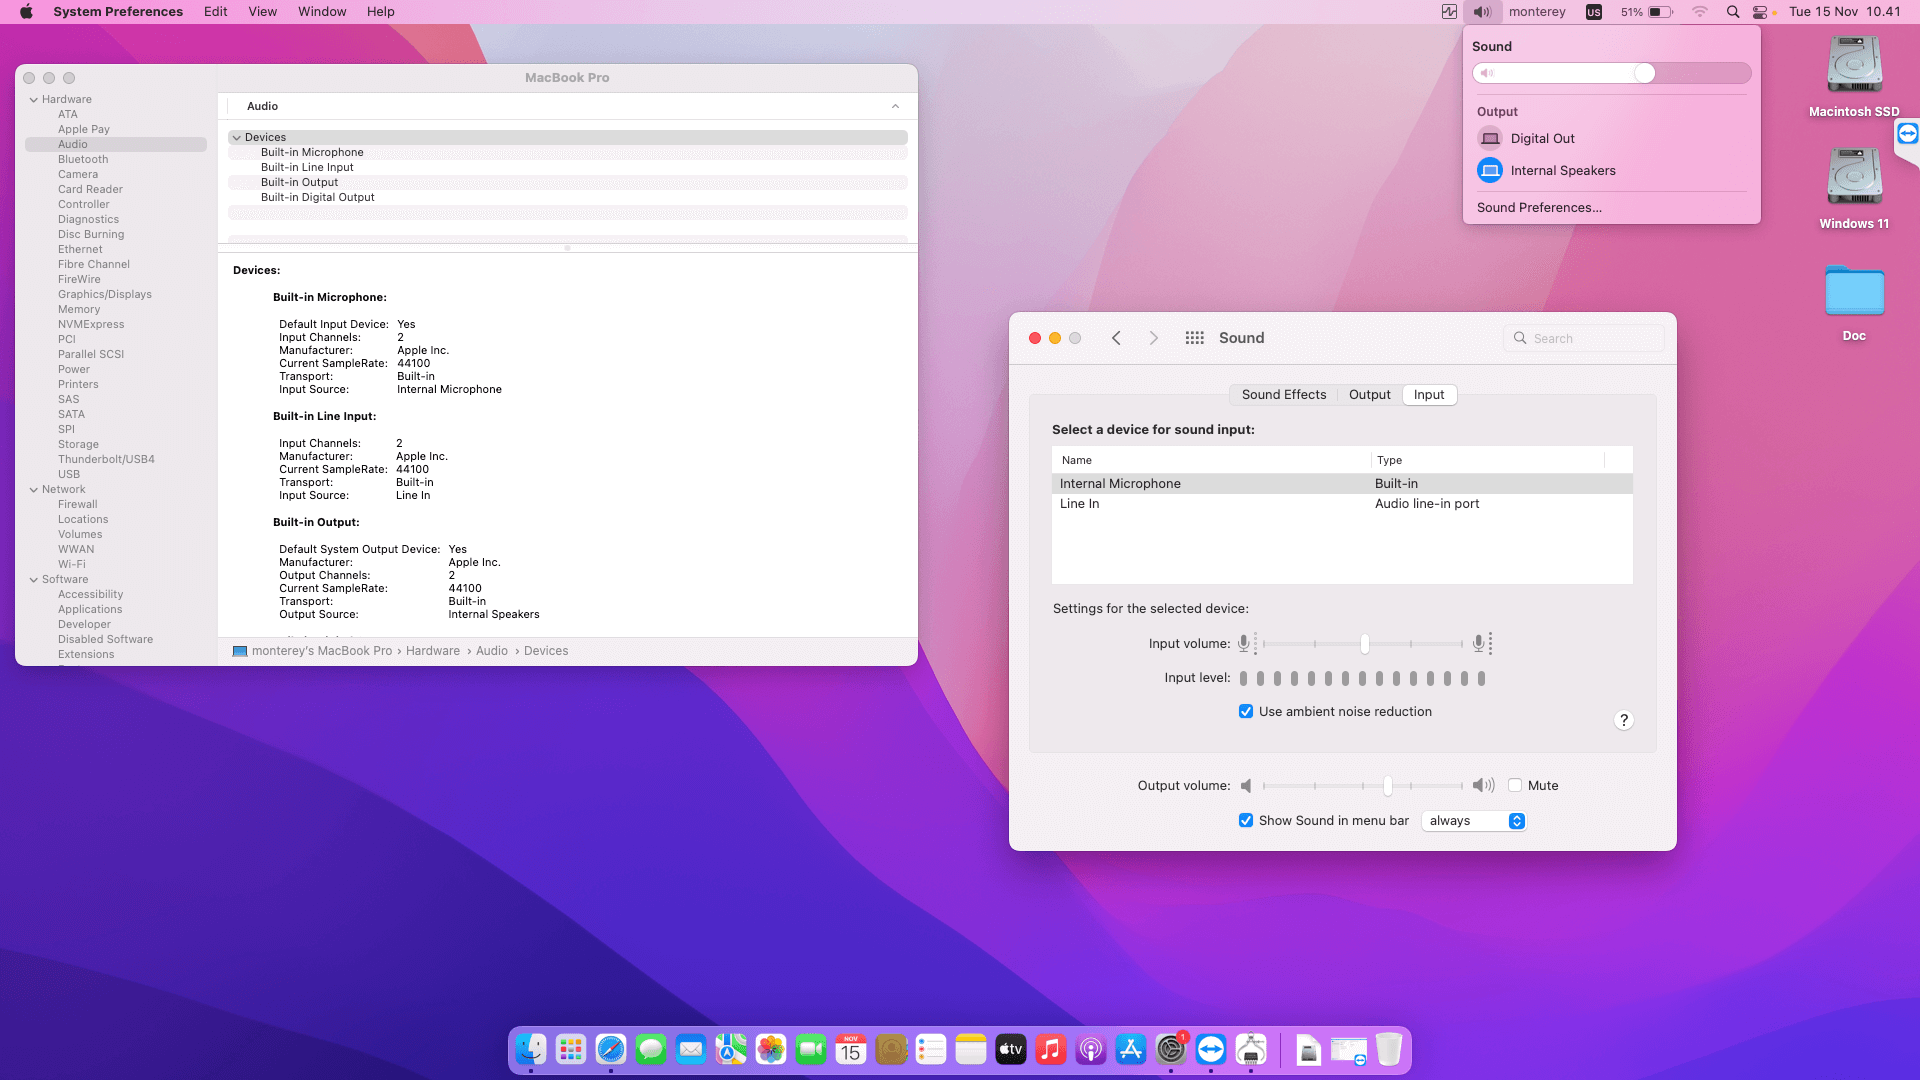Open the View menu
This screenshot has width=1920, height=1080.
pos(263,12)
